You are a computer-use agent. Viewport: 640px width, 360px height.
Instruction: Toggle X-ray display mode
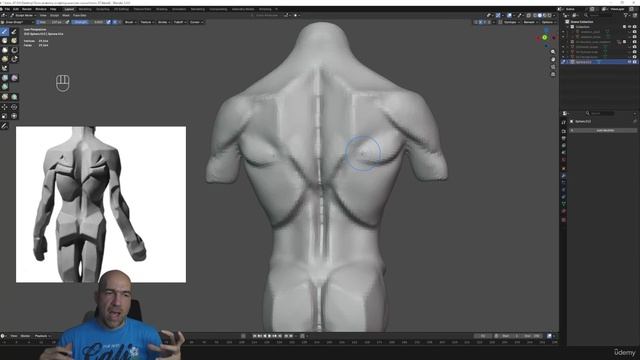528,15
